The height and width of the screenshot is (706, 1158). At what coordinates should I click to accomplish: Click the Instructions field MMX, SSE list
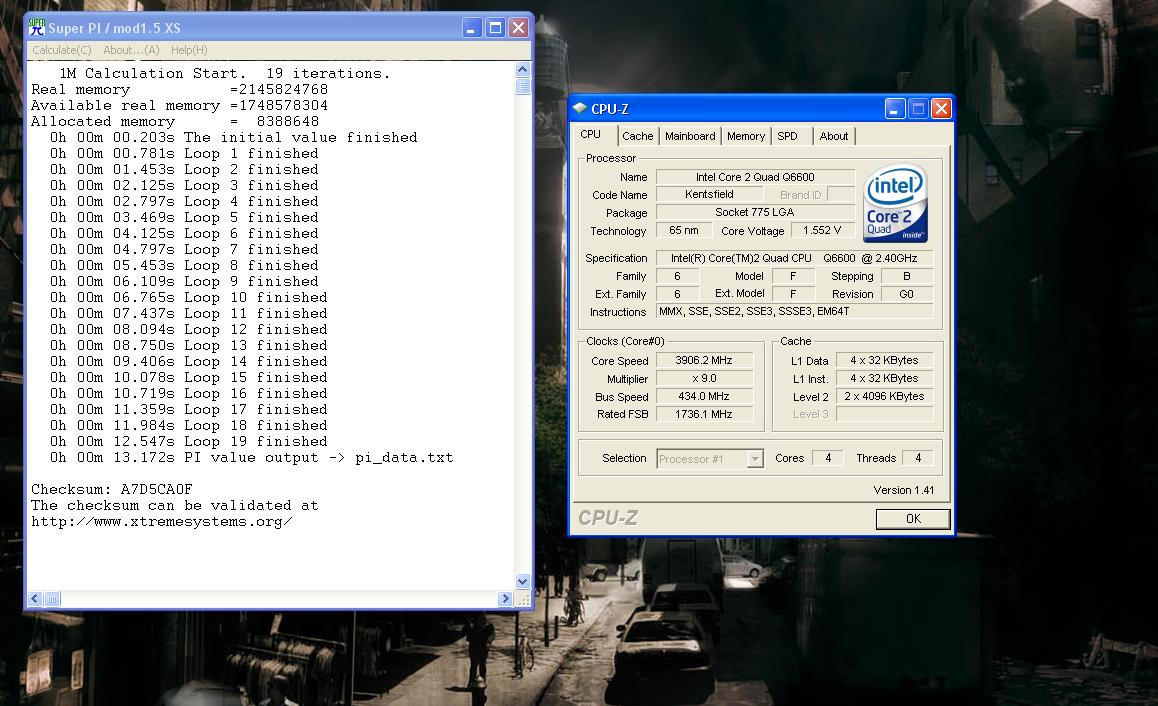coord(794,312)
